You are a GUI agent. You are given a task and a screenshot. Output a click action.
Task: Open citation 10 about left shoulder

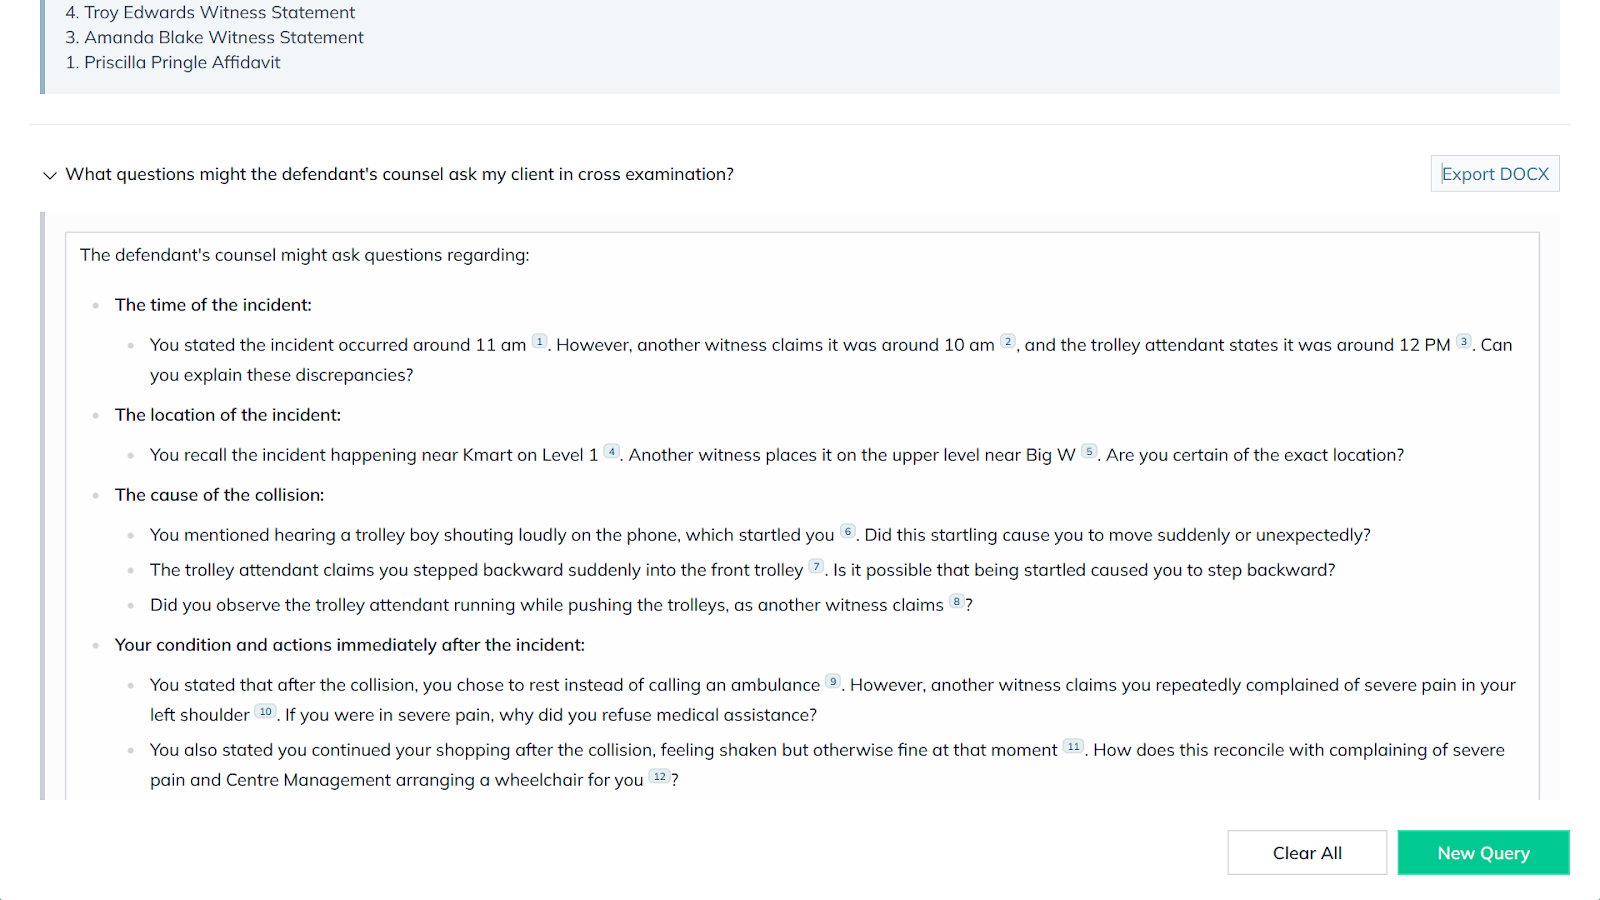(x=265, y=712)
